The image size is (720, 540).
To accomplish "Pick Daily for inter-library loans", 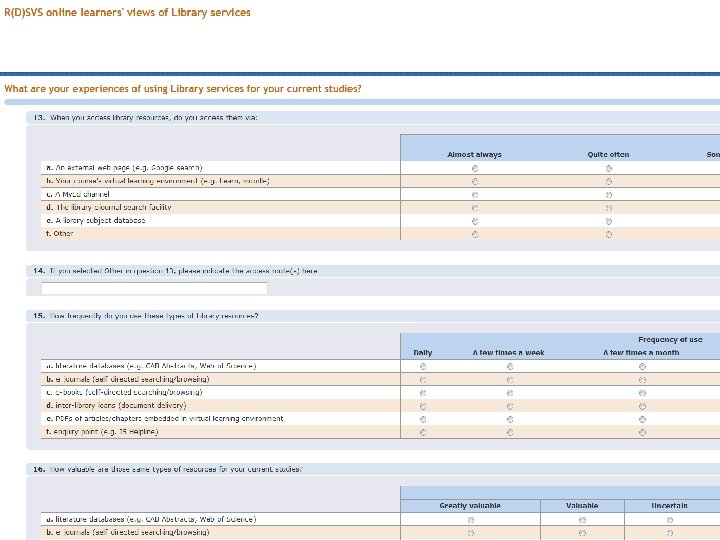I will 423,406.
